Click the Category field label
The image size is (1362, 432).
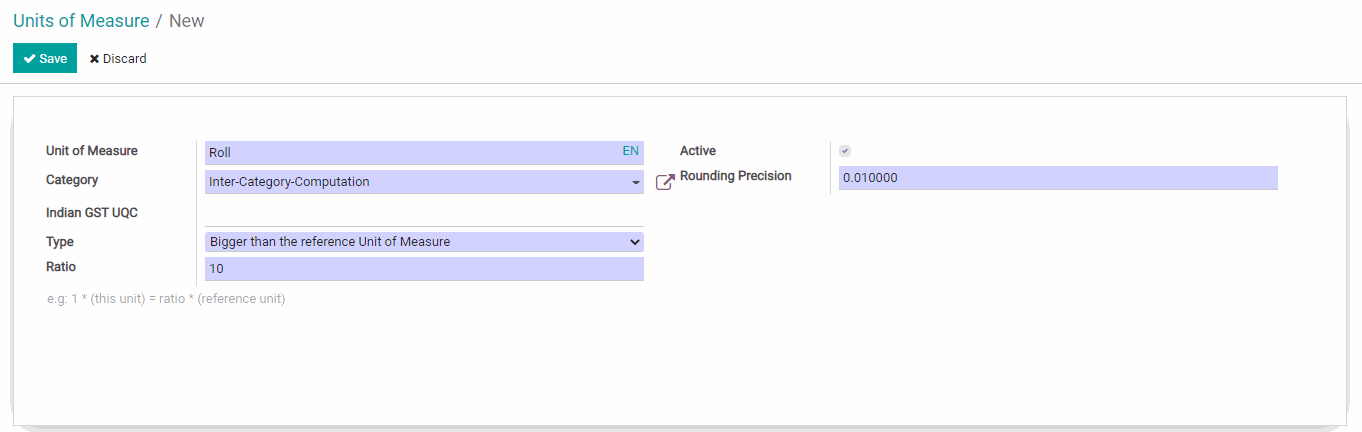(72, 180)
